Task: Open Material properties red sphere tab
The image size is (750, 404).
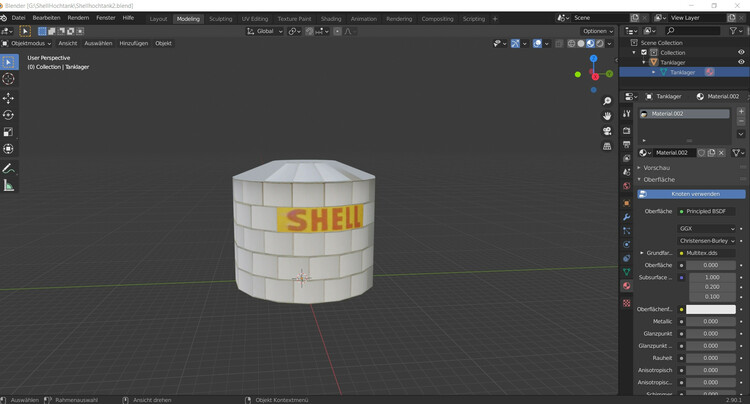Action: pos(627,286)
